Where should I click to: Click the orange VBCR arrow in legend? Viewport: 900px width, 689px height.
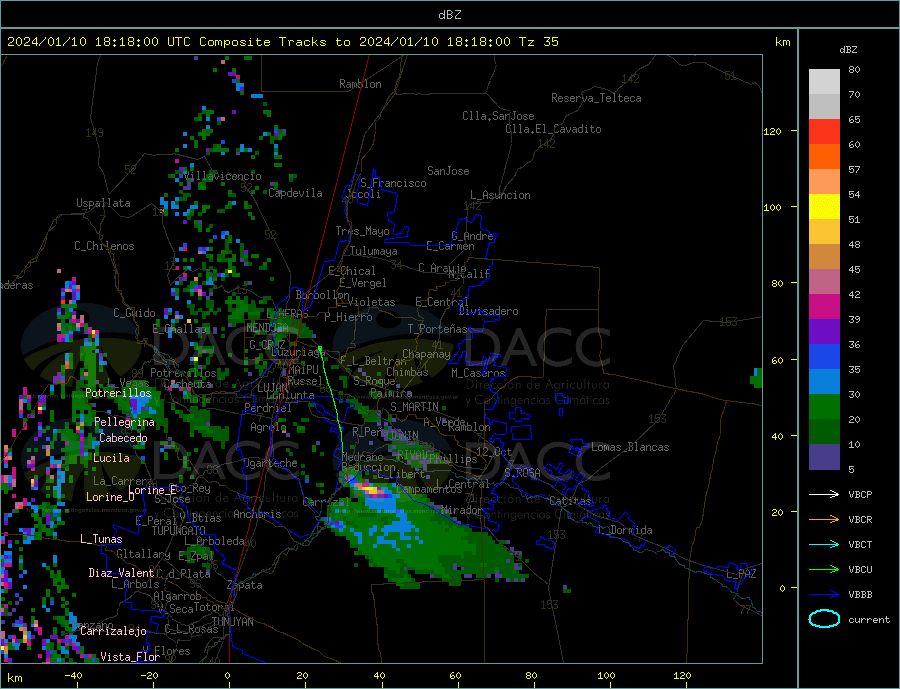825,520
